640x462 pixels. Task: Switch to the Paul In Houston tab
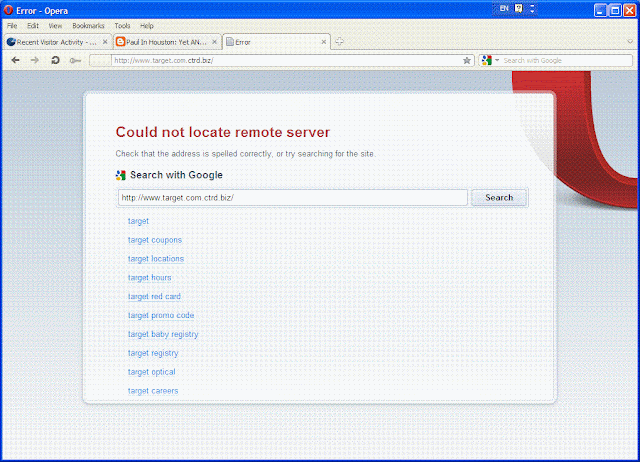pos(167,42)
